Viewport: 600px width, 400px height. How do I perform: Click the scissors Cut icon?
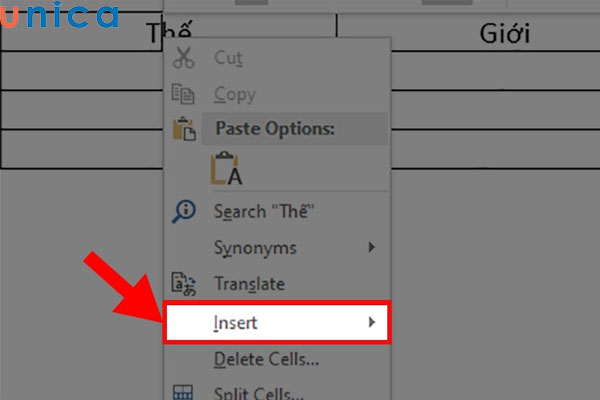(183, 57)
